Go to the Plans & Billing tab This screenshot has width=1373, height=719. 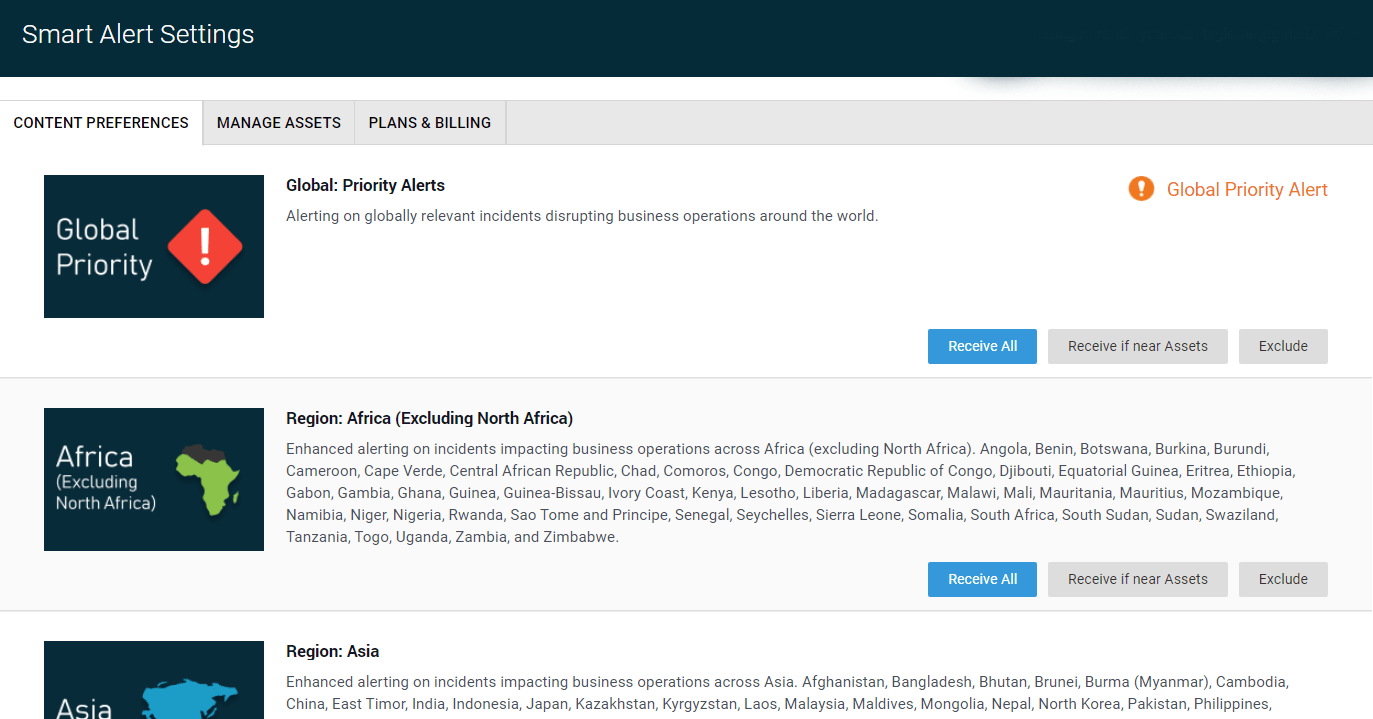pos(430,123)
